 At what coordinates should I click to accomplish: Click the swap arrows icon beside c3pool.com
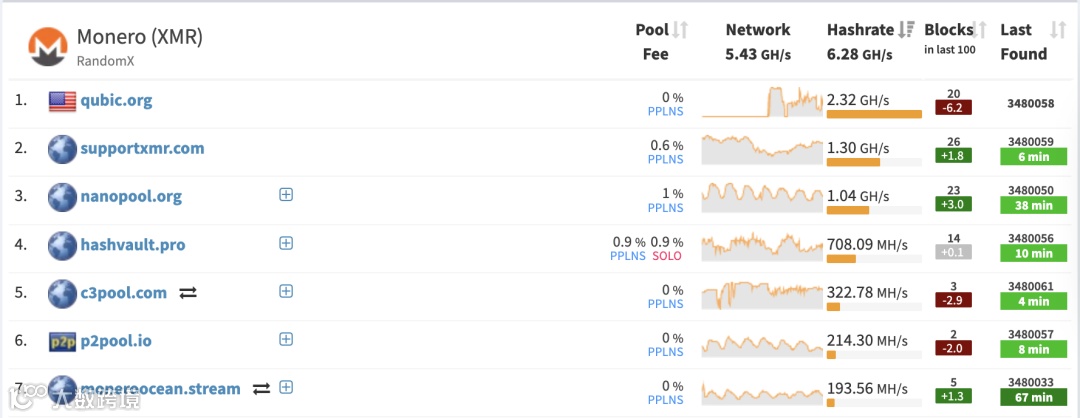[188, 293]
